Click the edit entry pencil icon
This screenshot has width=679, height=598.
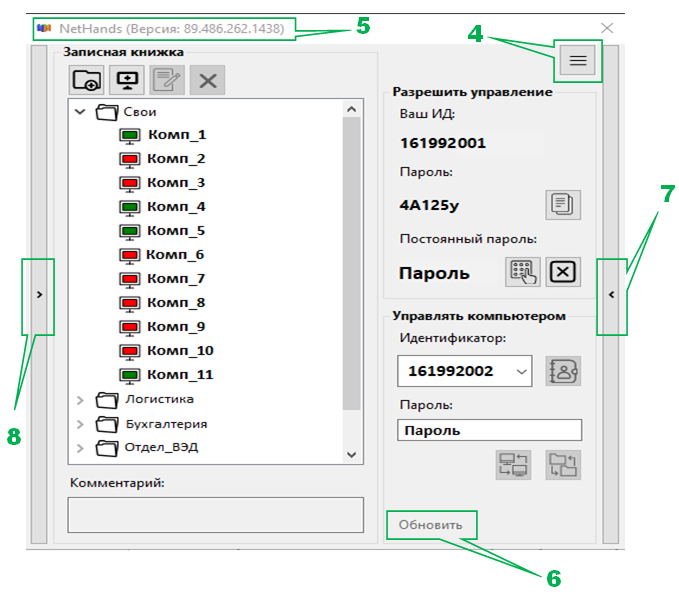(167, 81)
